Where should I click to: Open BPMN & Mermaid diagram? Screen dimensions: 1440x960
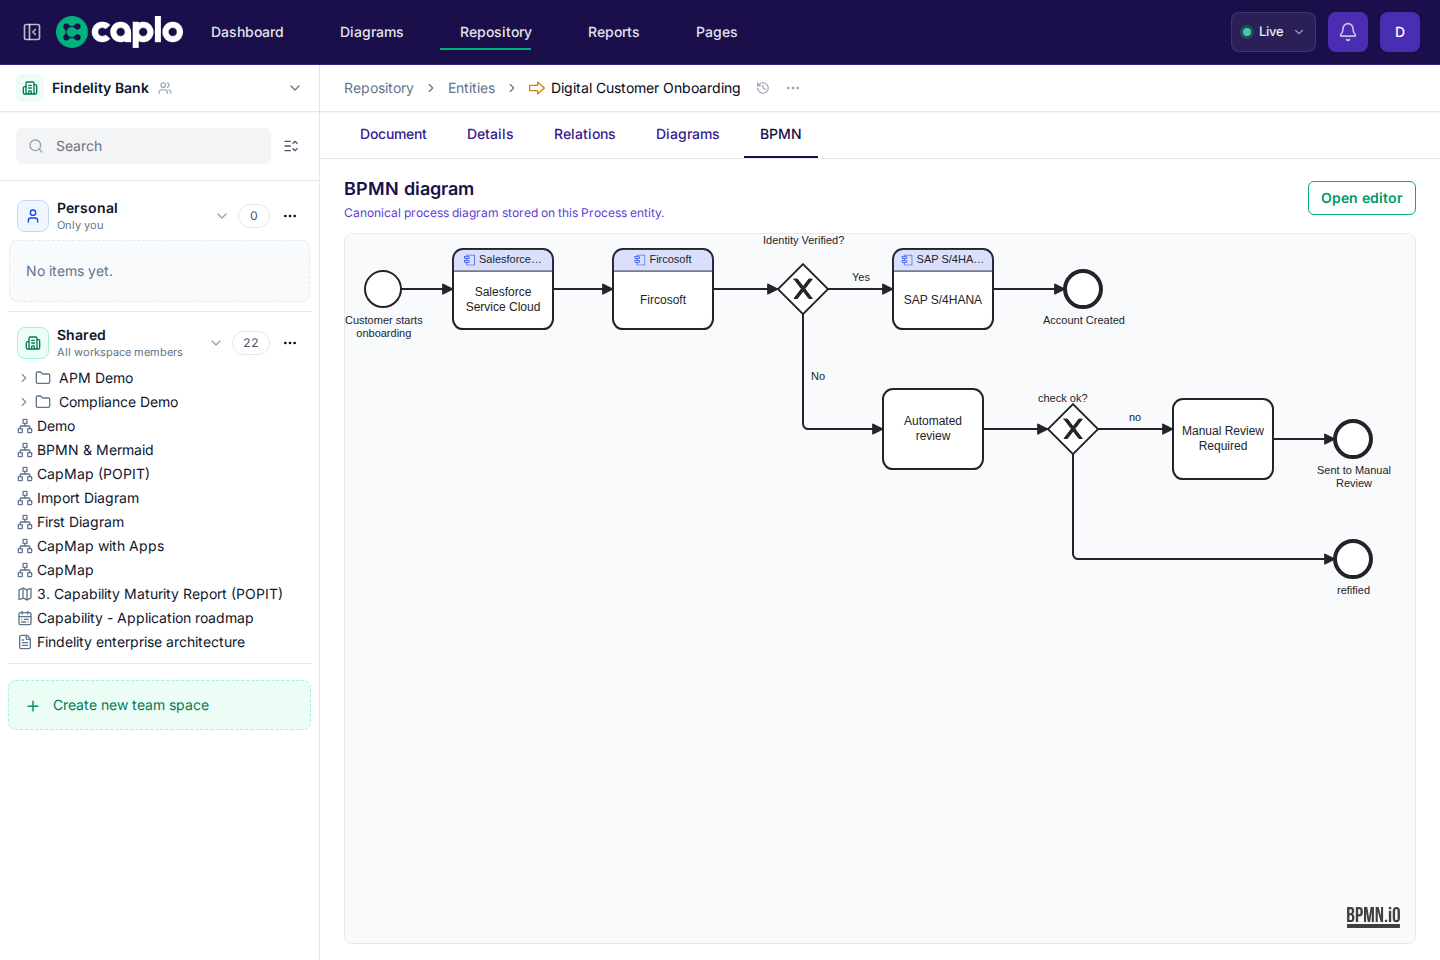point(95,450)
